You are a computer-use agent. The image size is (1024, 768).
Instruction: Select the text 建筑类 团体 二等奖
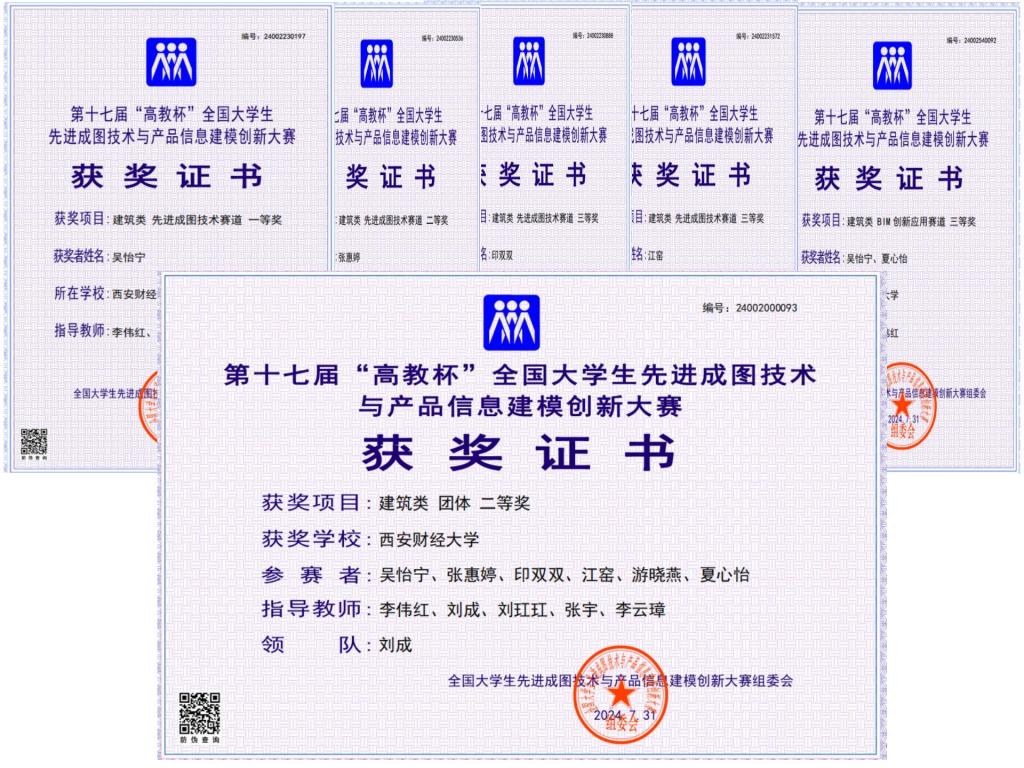455,504
